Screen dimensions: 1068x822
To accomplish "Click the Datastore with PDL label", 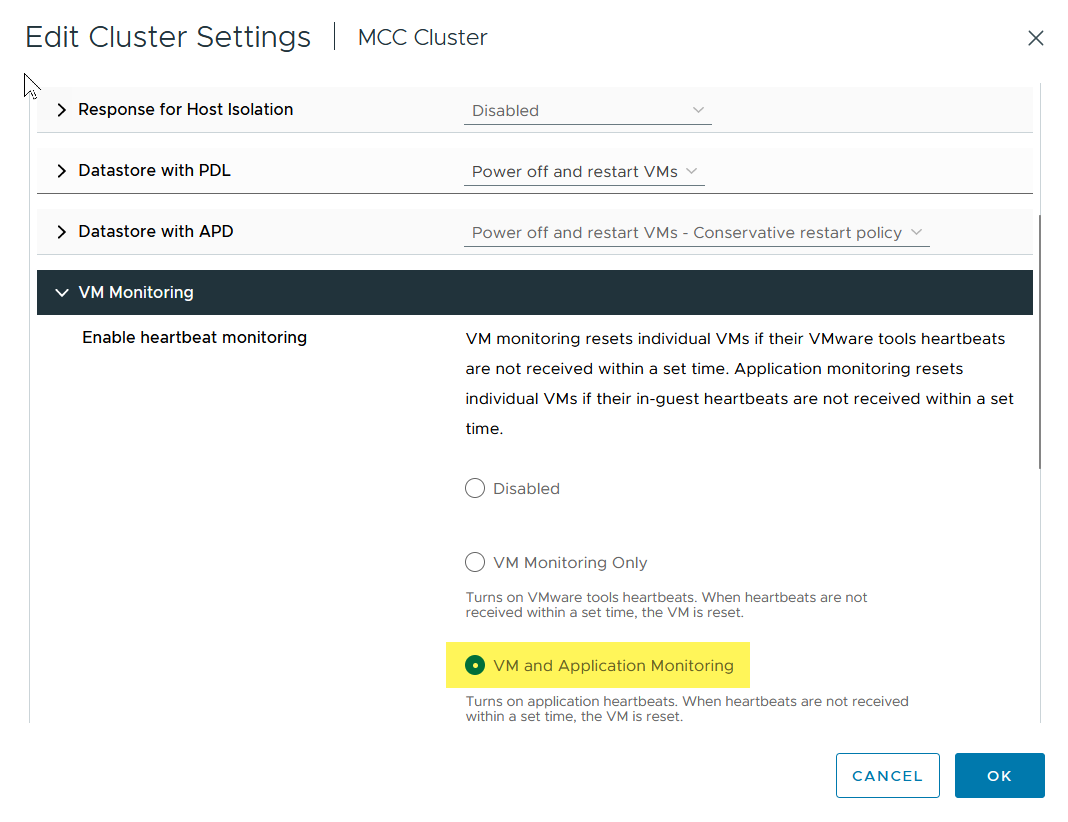I will (154, 171).
